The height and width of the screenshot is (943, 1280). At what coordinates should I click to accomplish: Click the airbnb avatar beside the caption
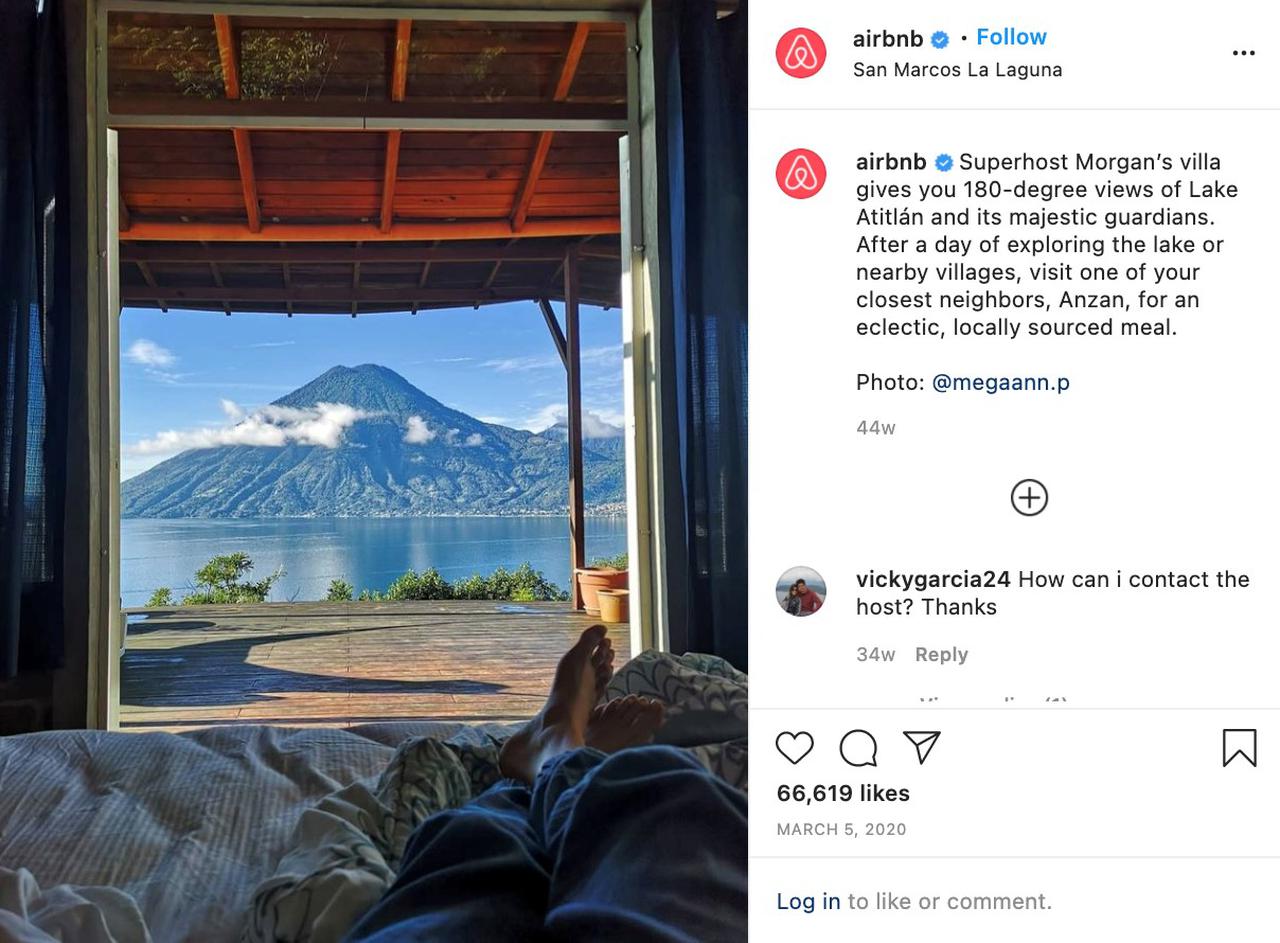[801, 174]
